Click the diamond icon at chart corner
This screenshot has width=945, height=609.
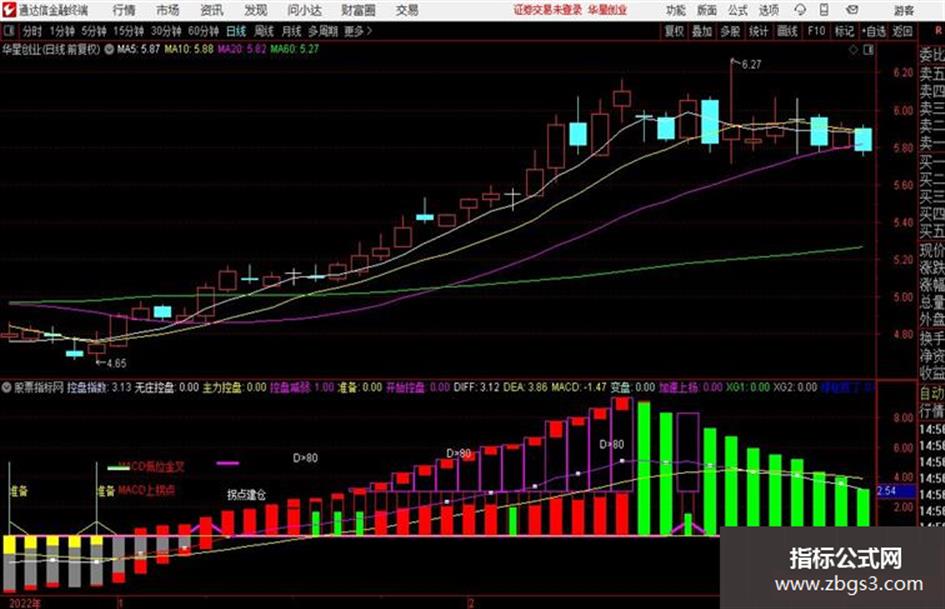point(853,50)
